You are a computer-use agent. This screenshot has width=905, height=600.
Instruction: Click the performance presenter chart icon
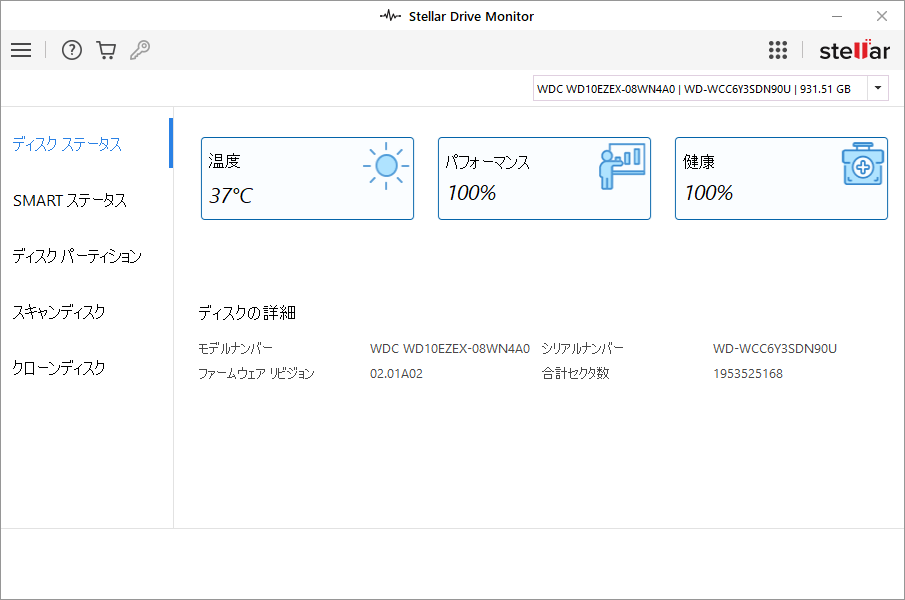pos(621,166)
